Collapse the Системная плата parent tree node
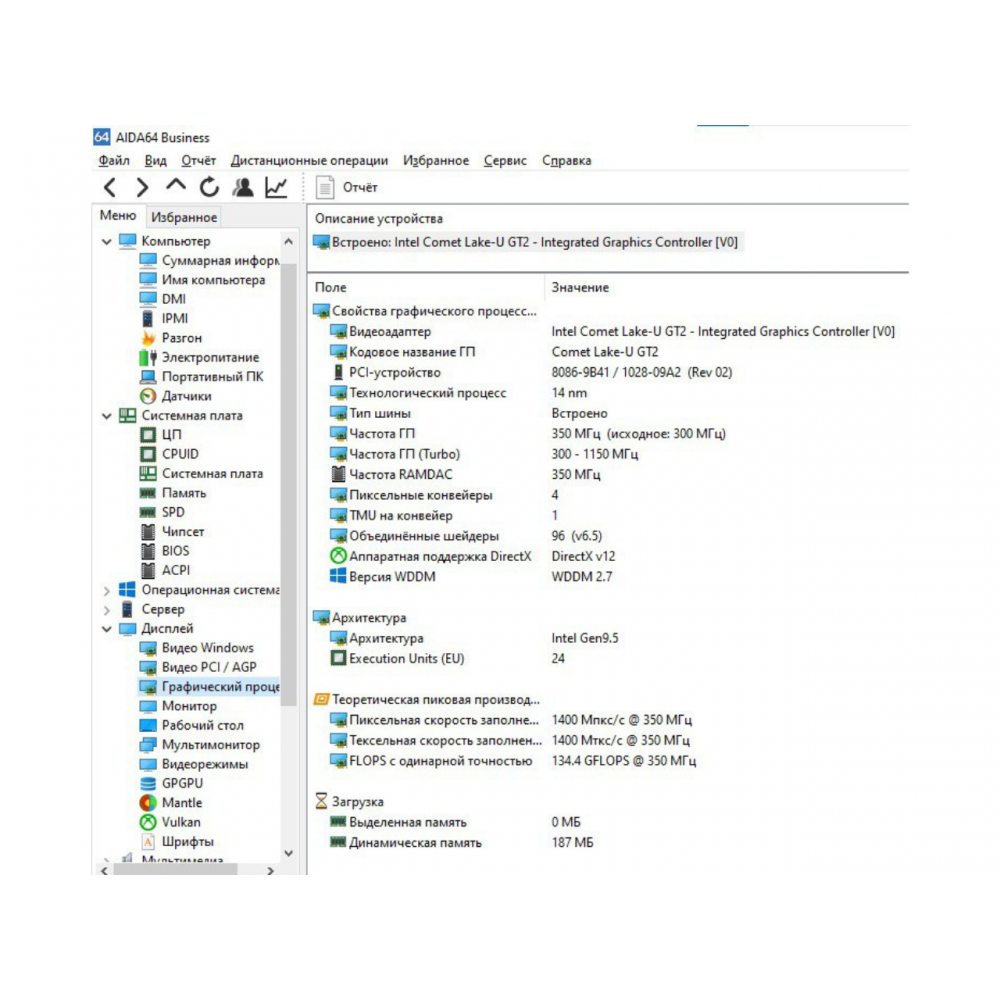This screenshot has width=1000, height=1000. pos(107,416)
